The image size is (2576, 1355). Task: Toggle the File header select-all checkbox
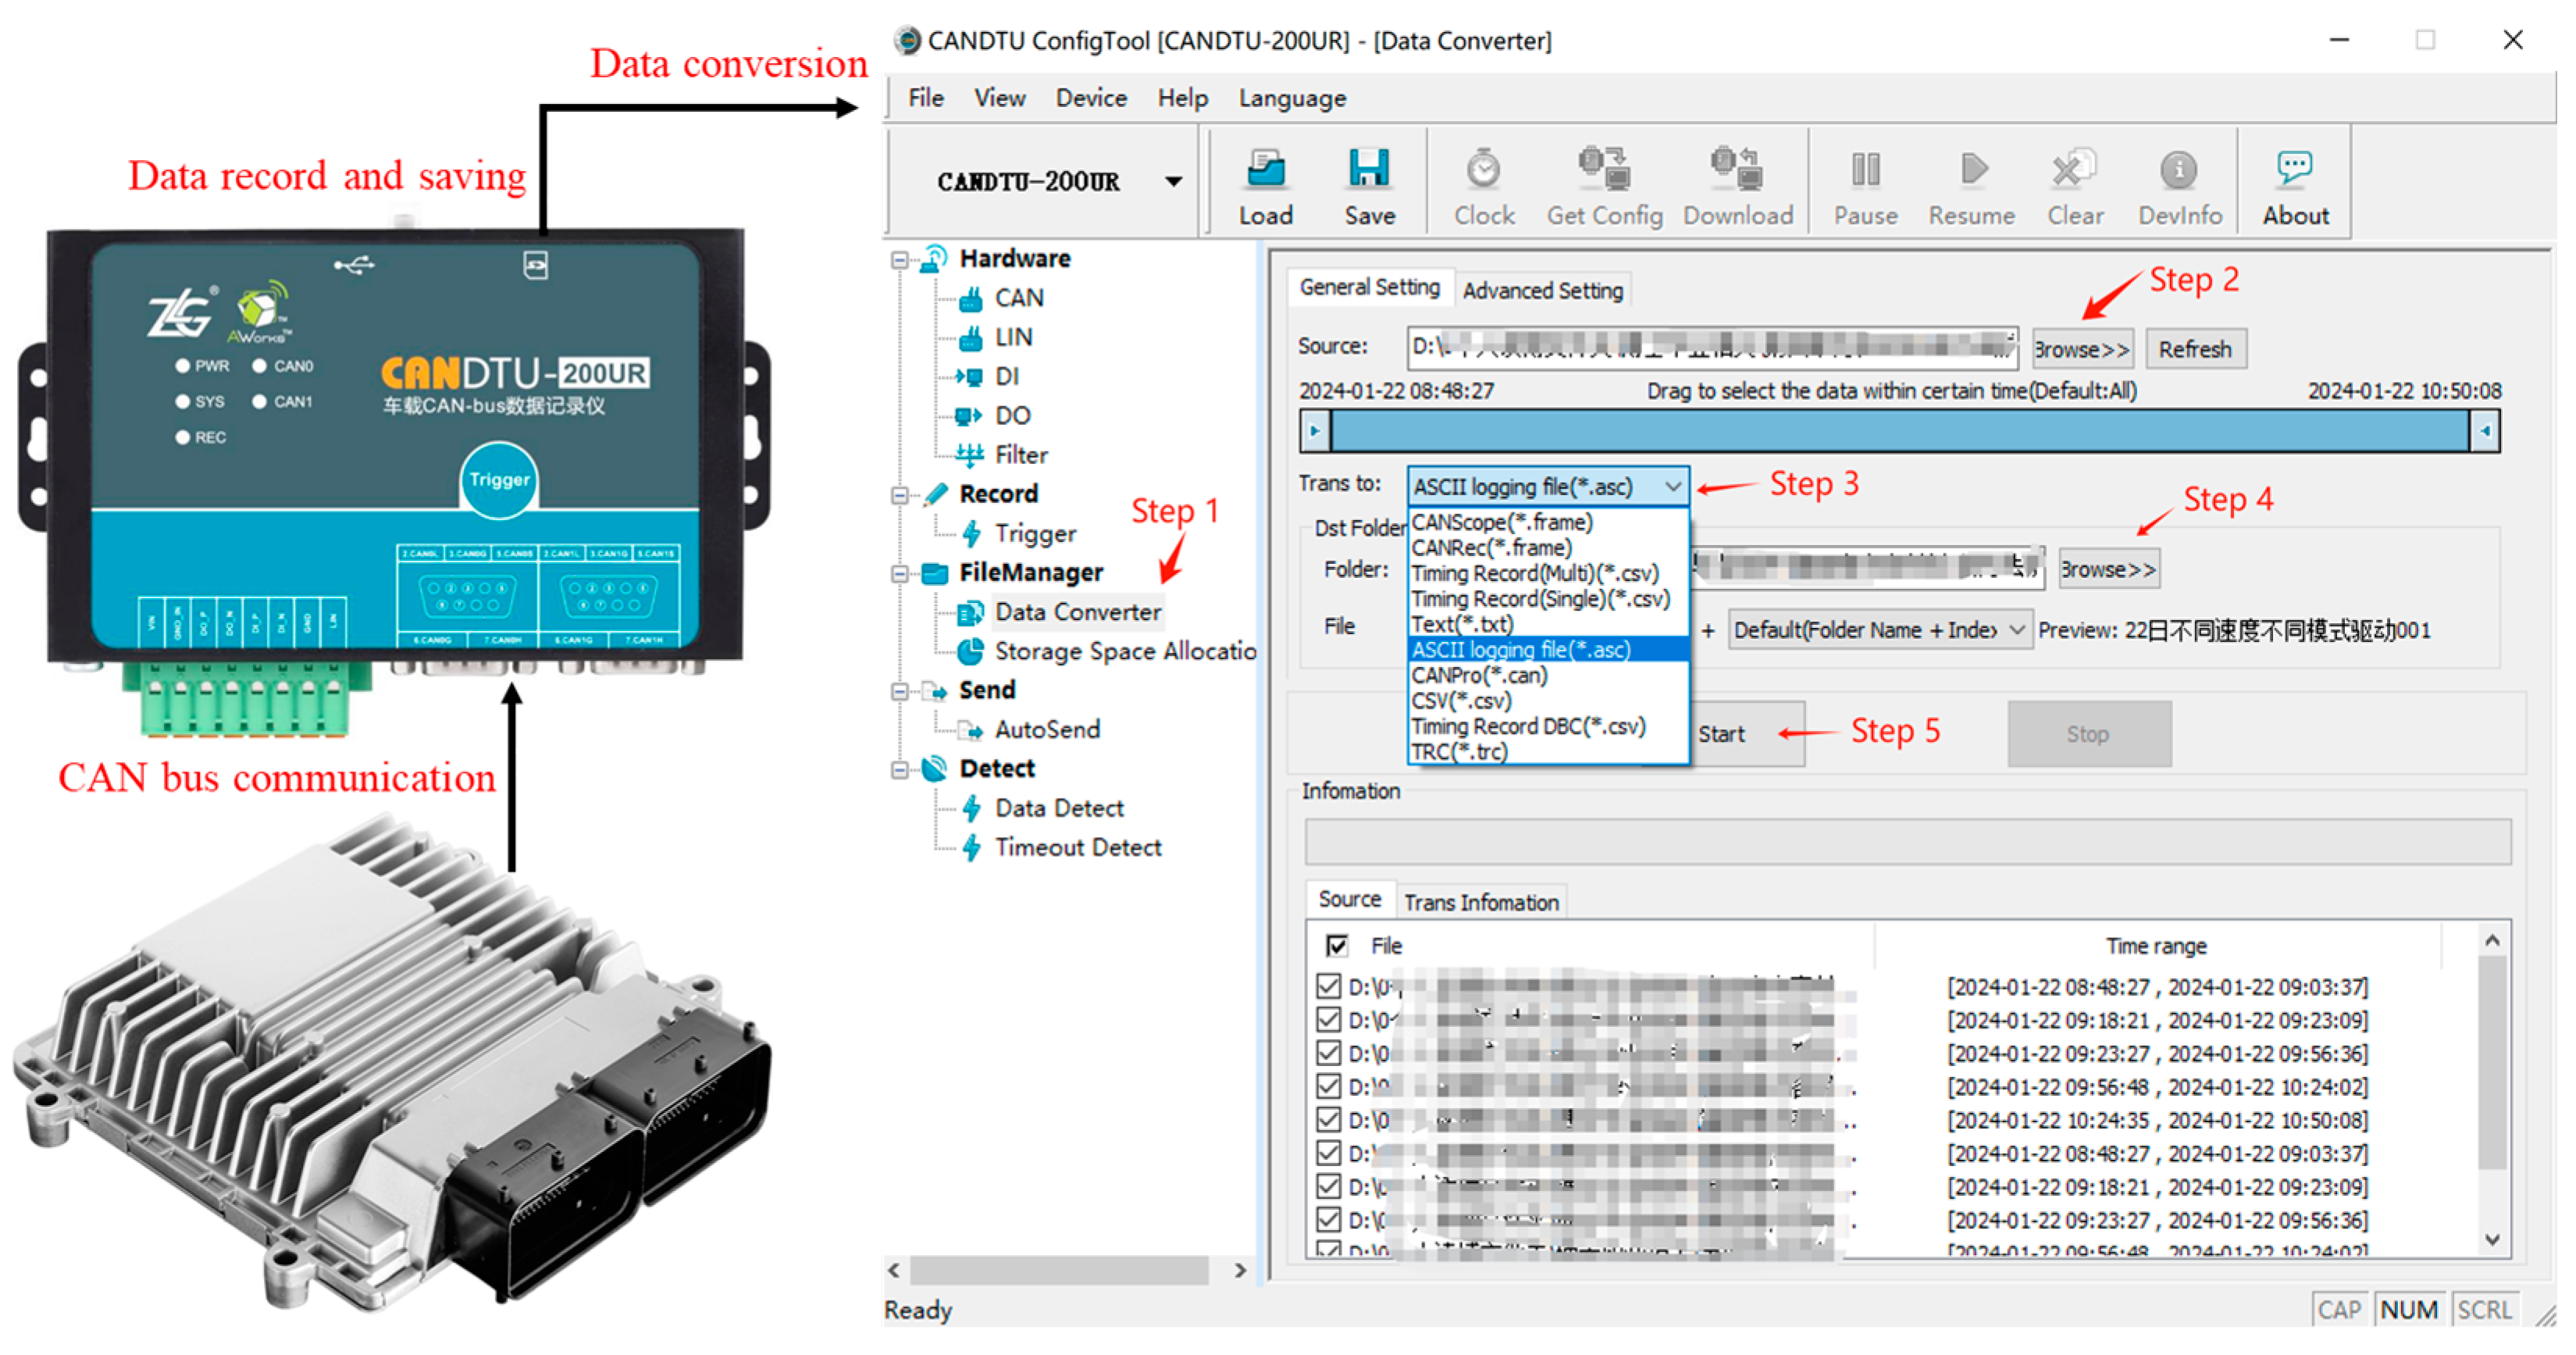(x=1336, y=945)
